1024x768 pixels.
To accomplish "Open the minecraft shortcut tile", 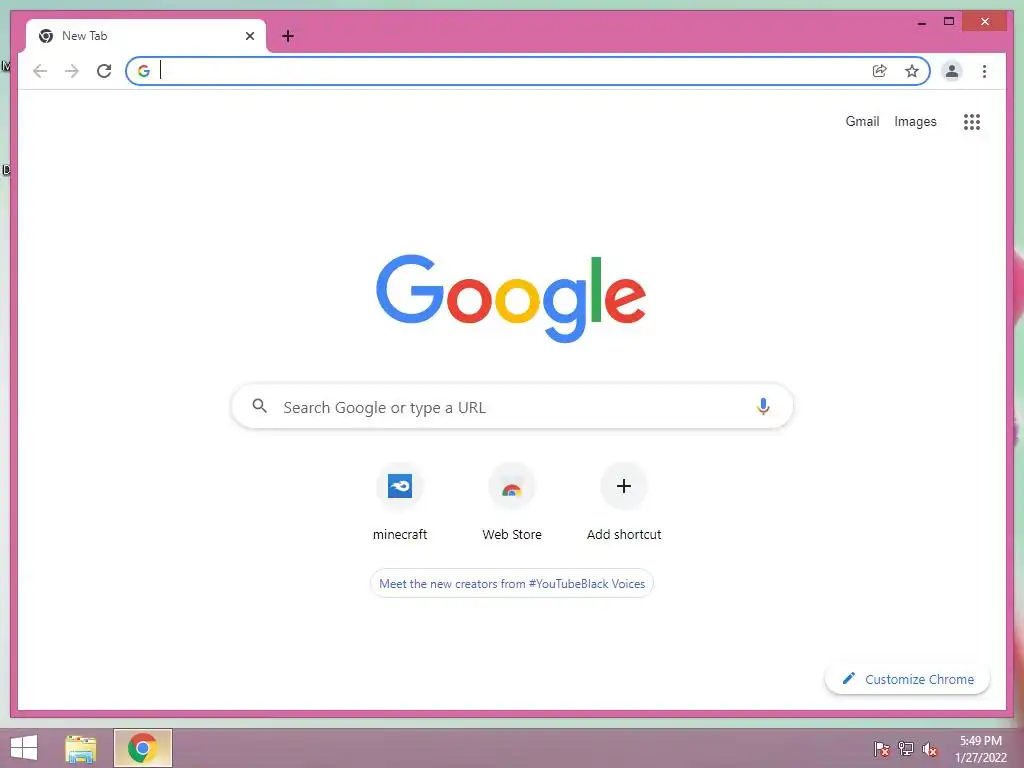I will (400, 502).
